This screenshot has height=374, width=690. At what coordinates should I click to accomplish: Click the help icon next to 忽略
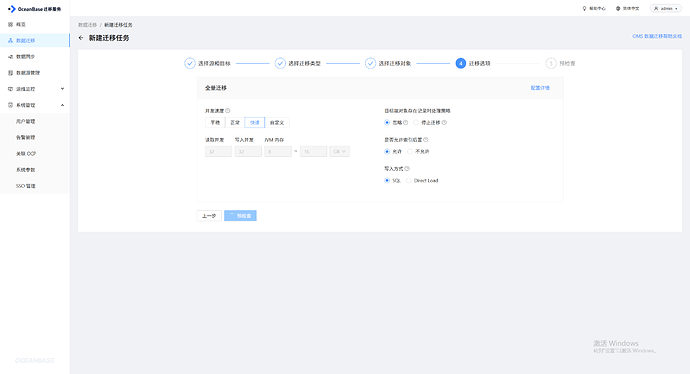click(x=406, y=123)
